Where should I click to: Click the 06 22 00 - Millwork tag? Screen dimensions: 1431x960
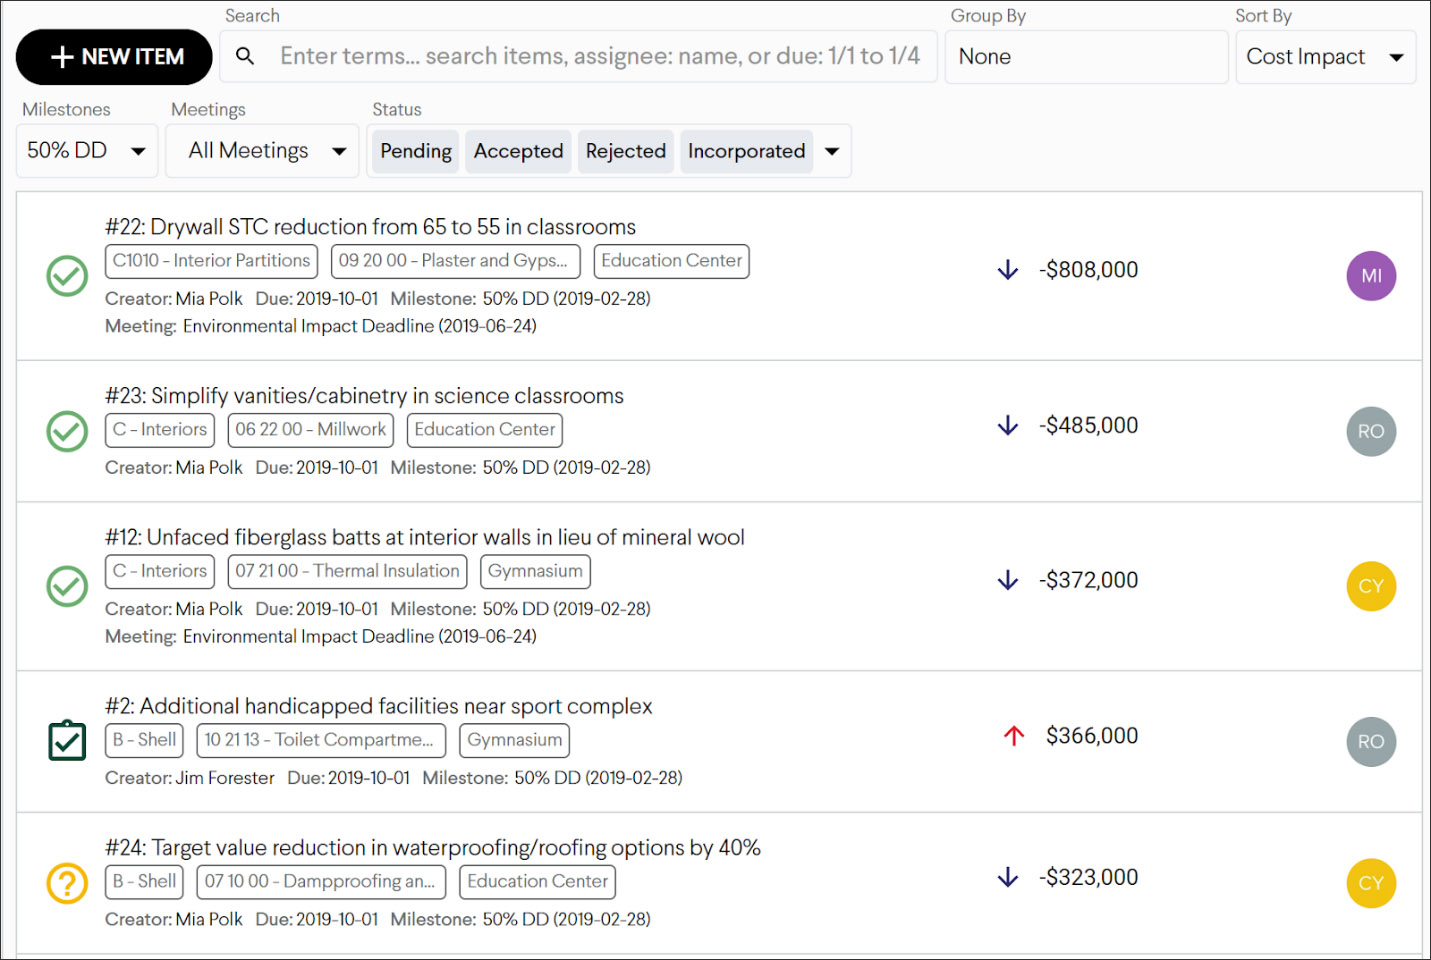coord(310,430)
